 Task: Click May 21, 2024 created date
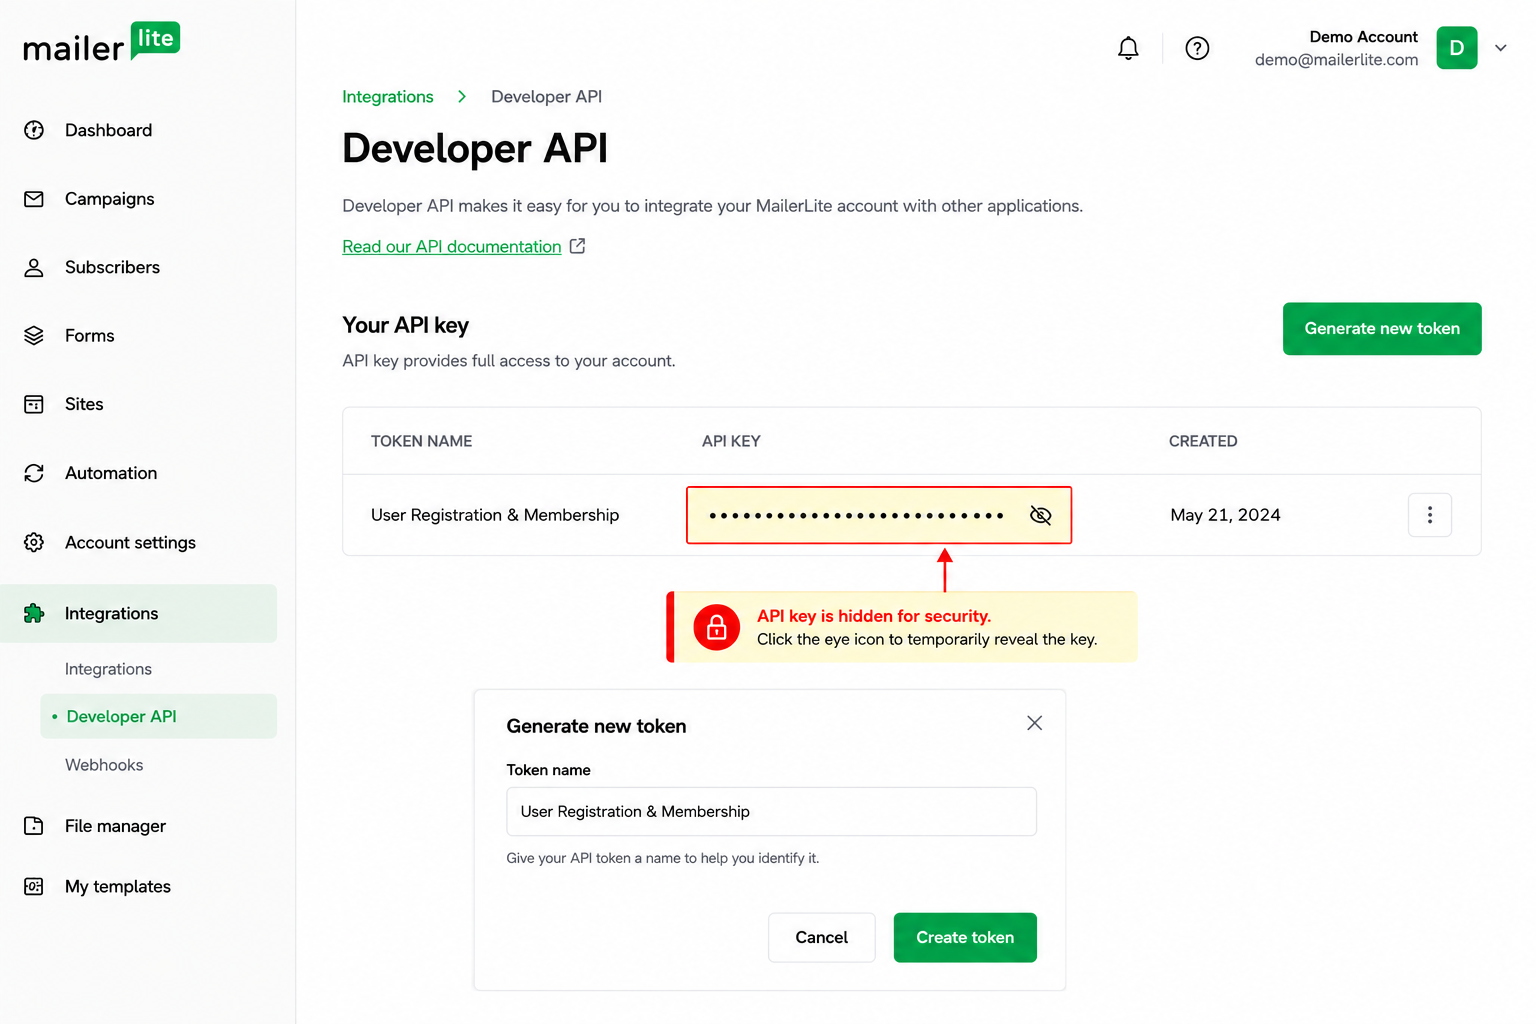[x=1225, y=515]
